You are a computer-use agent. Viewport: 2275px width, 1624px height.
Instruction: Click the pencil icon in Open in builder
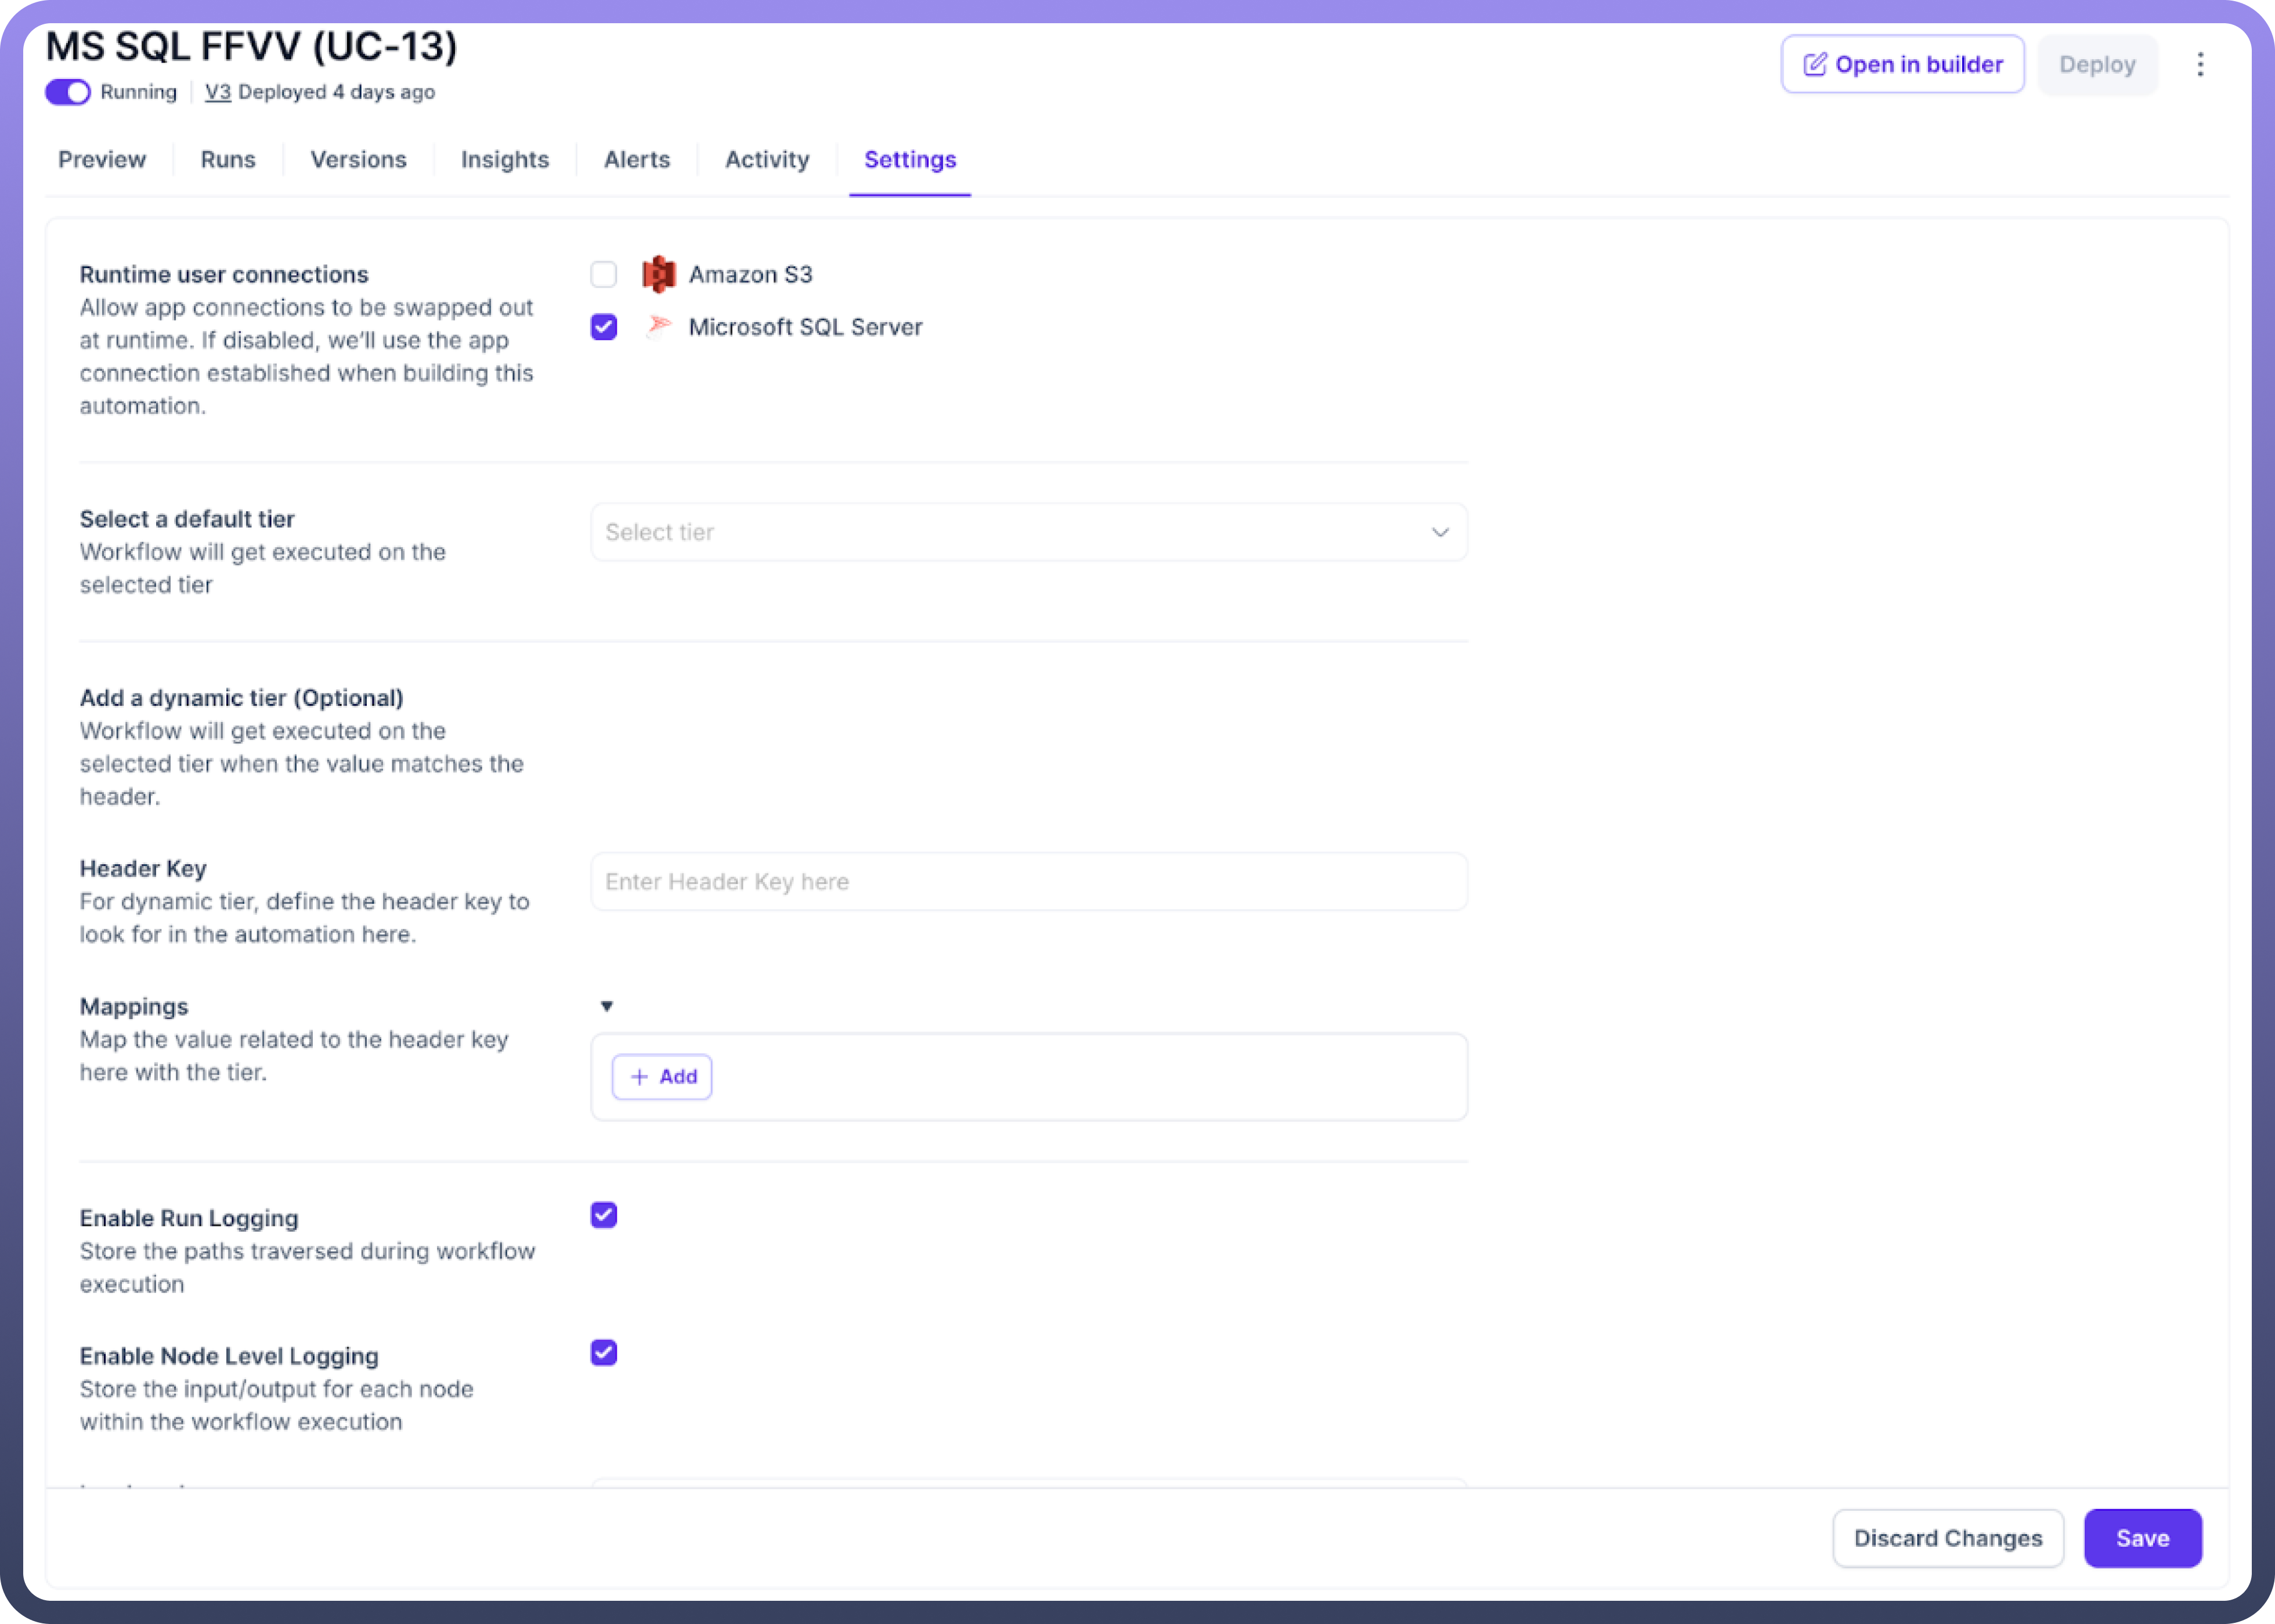[x=1814, y=65]
